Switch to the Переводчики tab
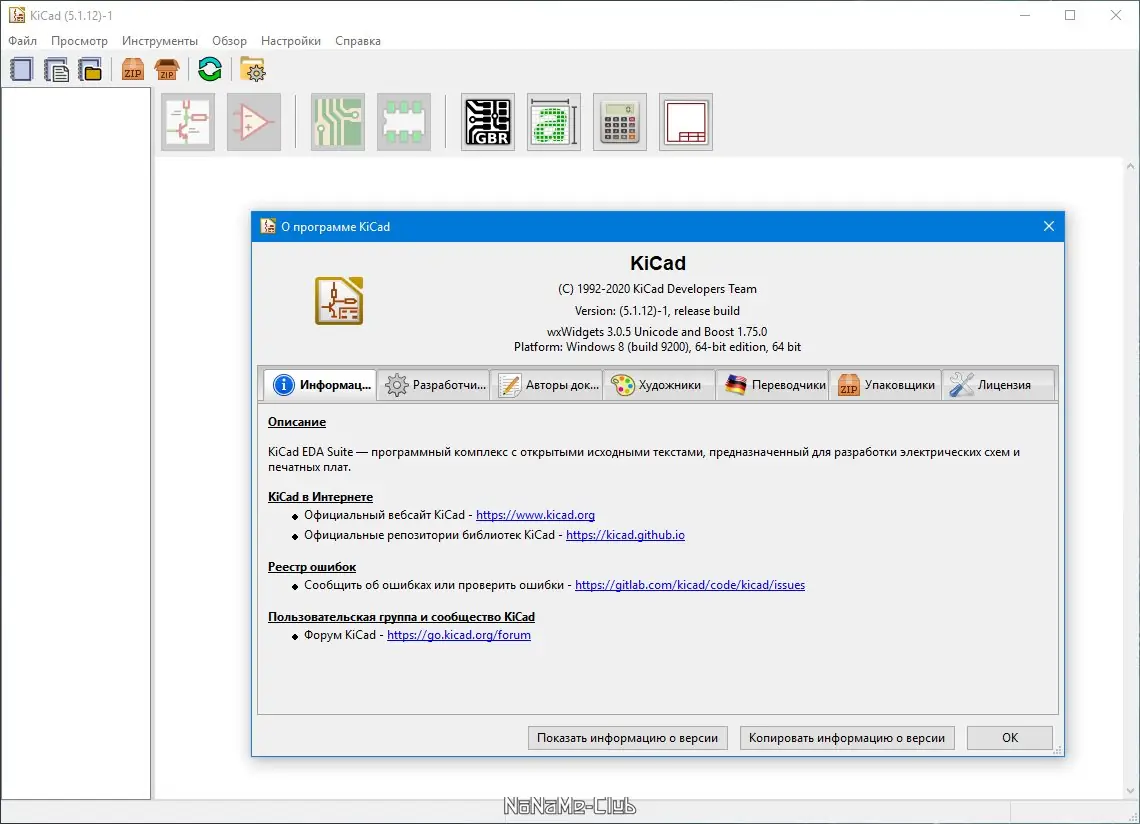Image resolution: width=1140 pixels, height=824 pixels. (773, 385)
